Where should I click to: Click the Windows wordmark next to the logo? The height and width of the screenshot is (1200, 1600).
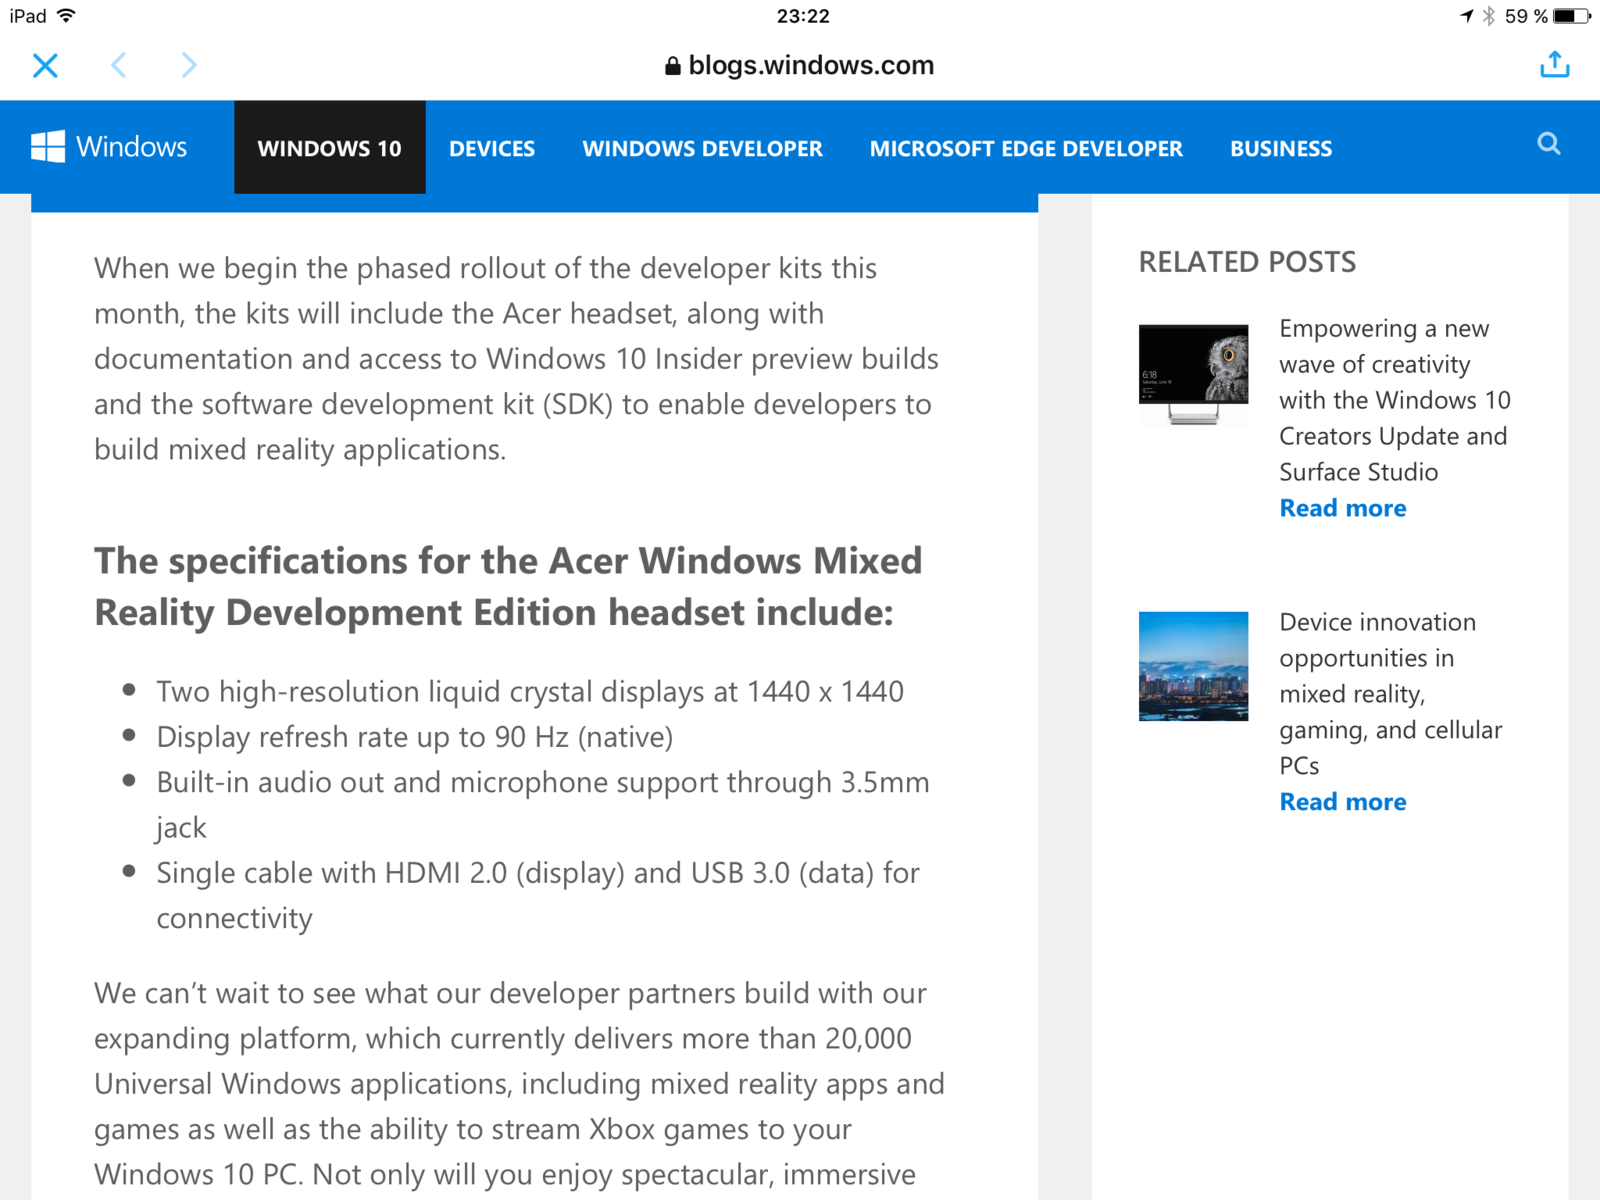(x=131, y=147)
